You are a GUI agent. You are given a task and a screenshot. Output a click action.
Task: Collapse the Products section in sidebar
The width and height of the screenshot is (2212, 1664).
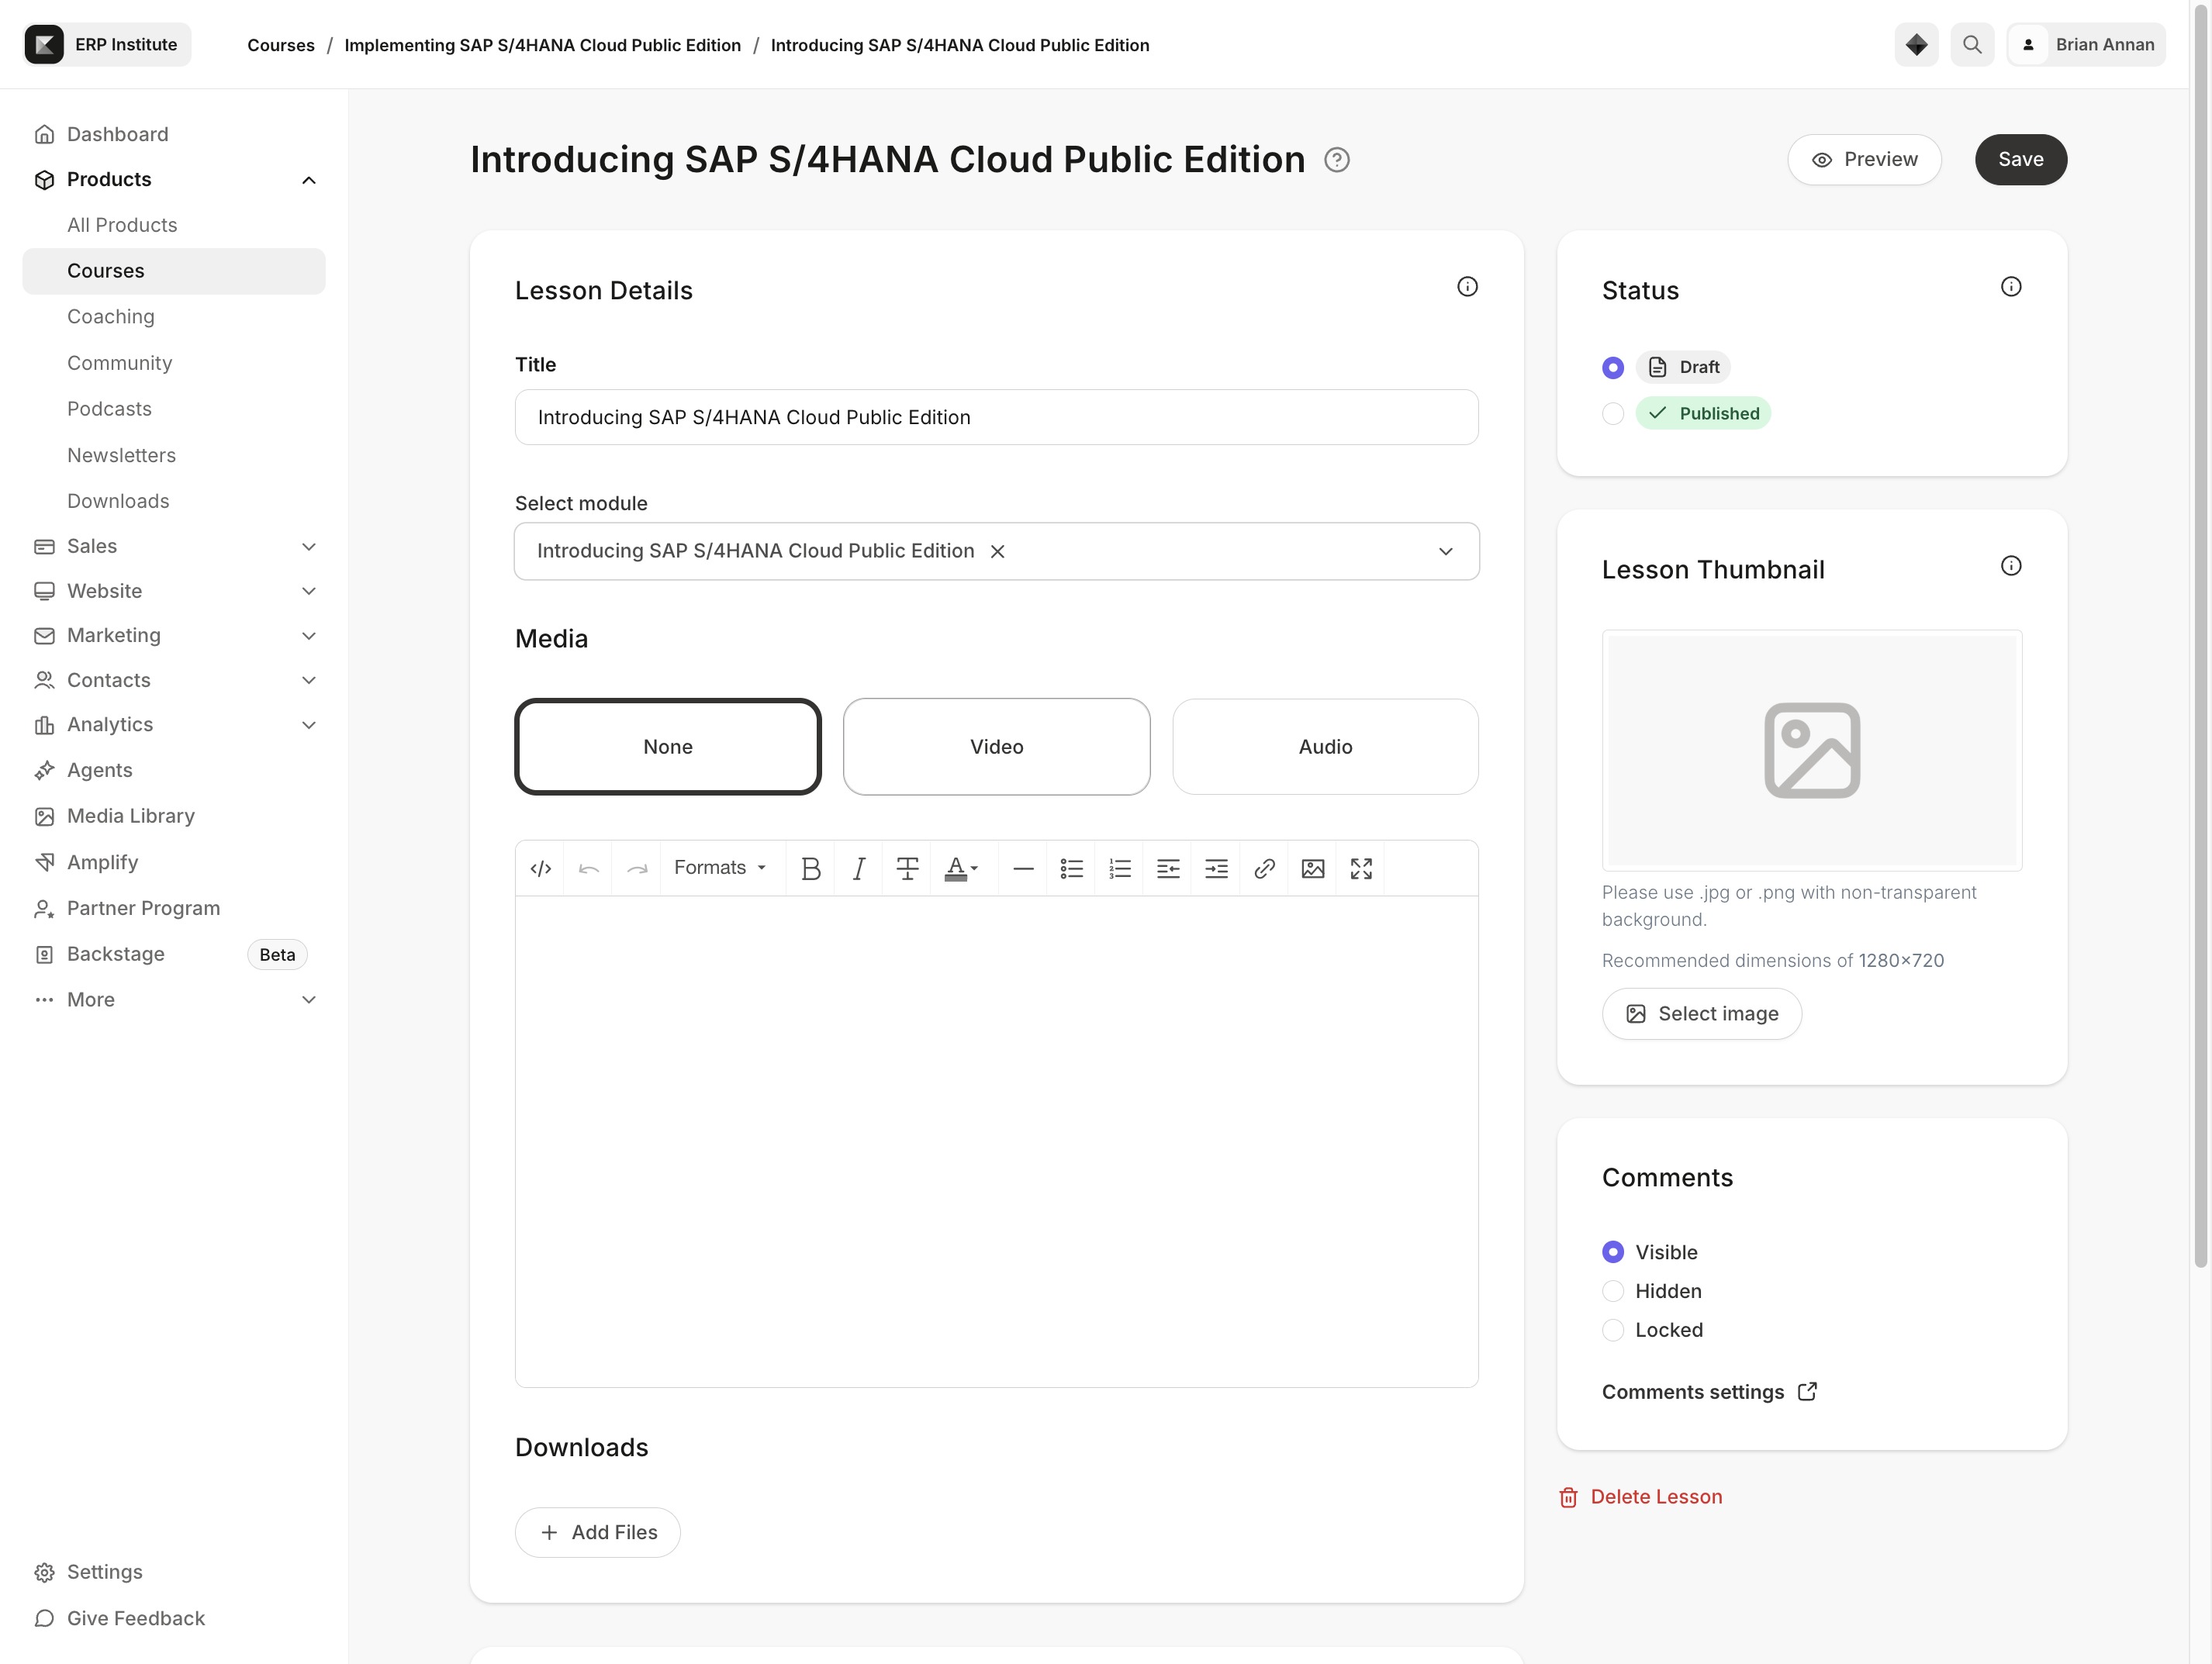pos(309,180)
